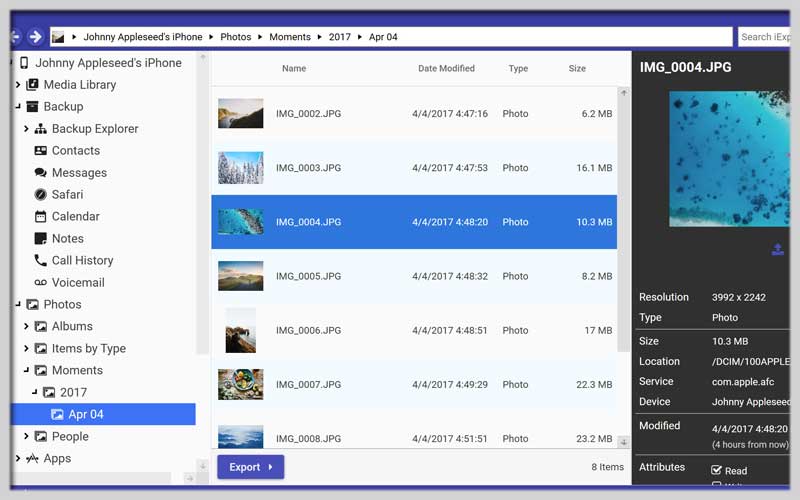
Task: Sort by the Date Modified column header
Action: coord(446,68)
